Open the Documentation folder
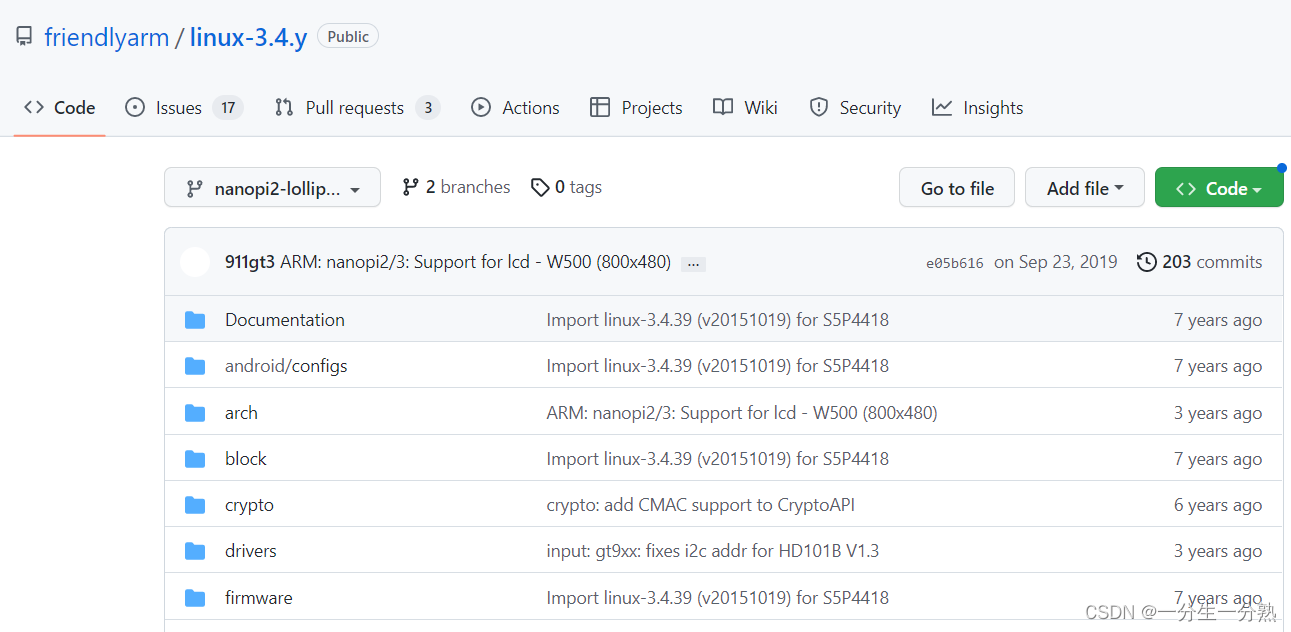 click(x=285, y=320)
